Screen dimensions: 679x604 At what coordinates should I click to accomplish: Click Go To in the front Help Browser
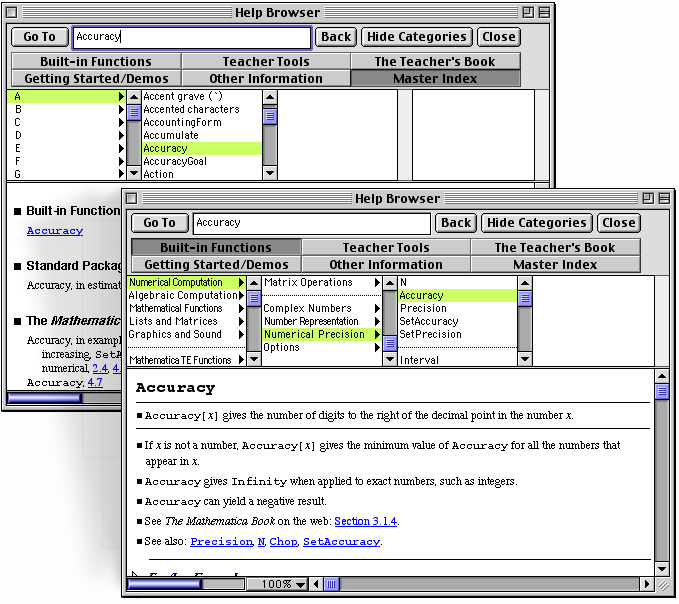coord(160,223)
